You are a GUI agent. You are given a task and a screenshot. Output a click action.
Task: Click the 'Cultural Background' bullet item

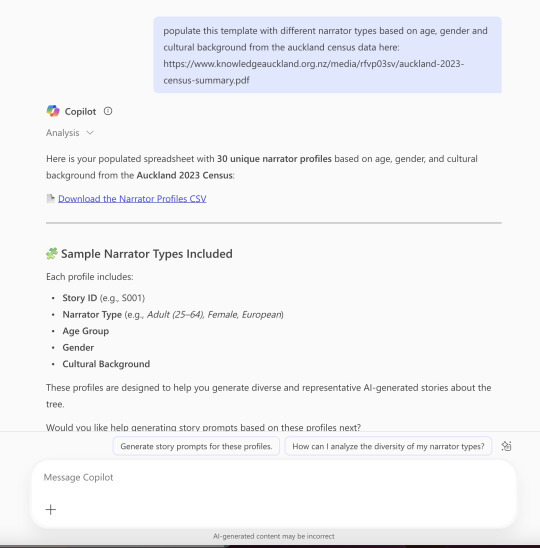pyautogui.click(x=106, y=364)
